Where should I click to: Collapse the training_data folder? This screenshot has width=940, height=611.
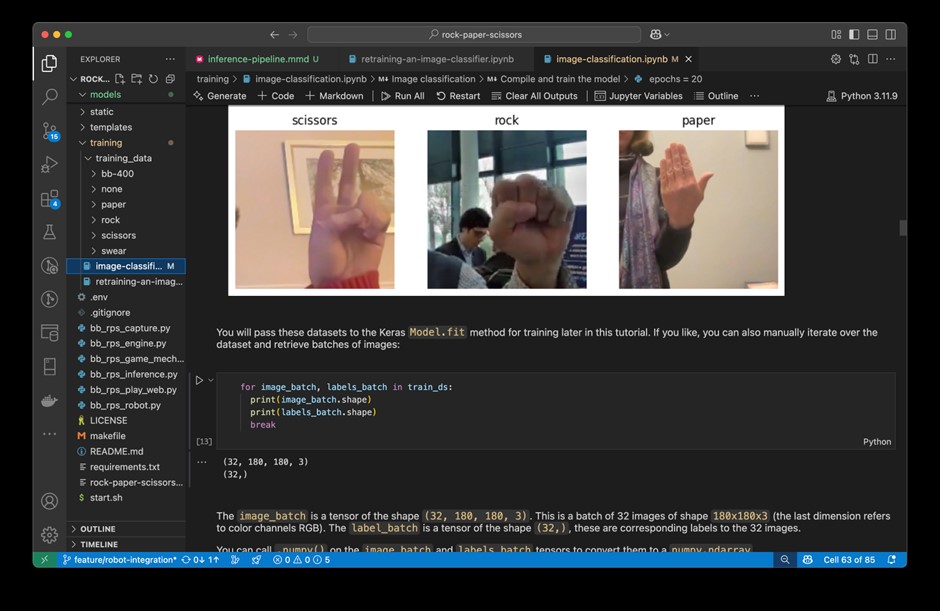pos(126,158)
